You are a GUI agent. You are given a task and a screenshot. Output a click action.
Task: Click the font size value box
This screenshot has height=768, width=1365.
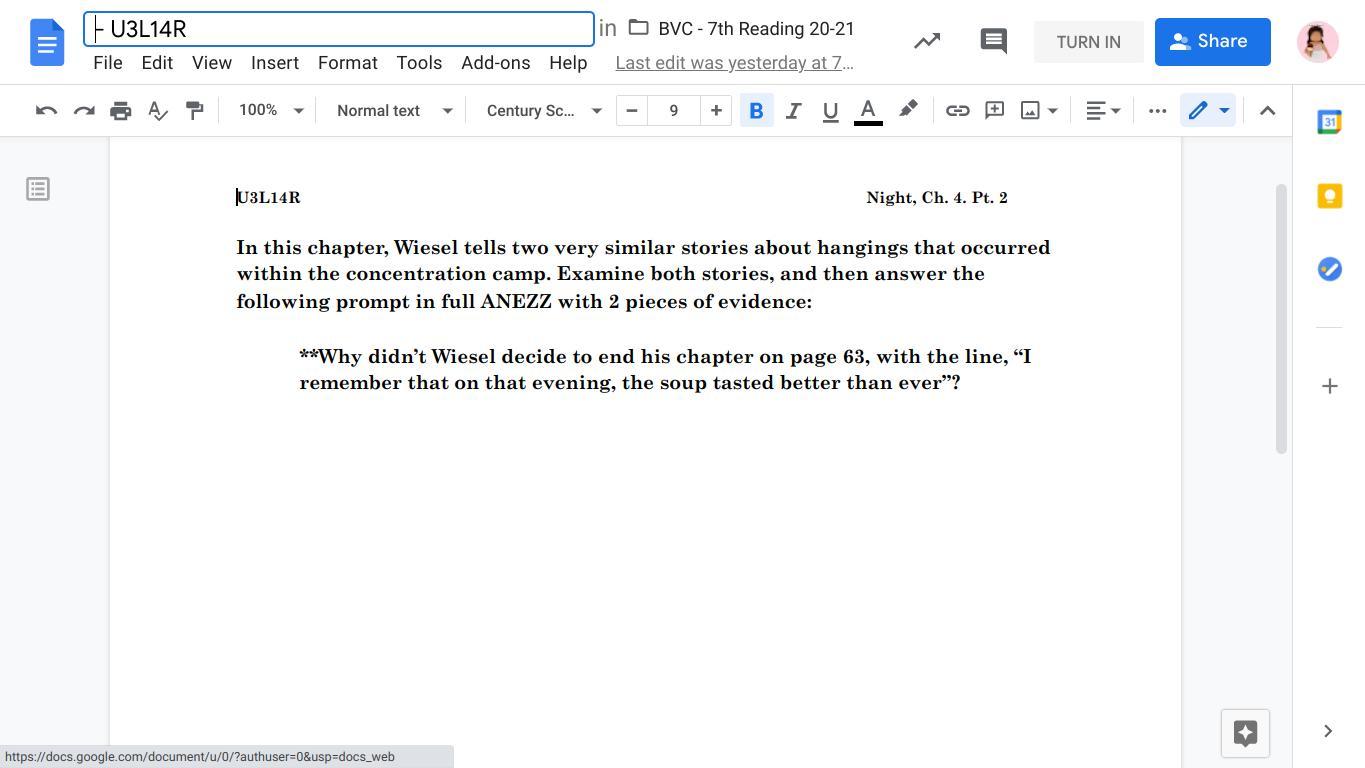[674, 111]
